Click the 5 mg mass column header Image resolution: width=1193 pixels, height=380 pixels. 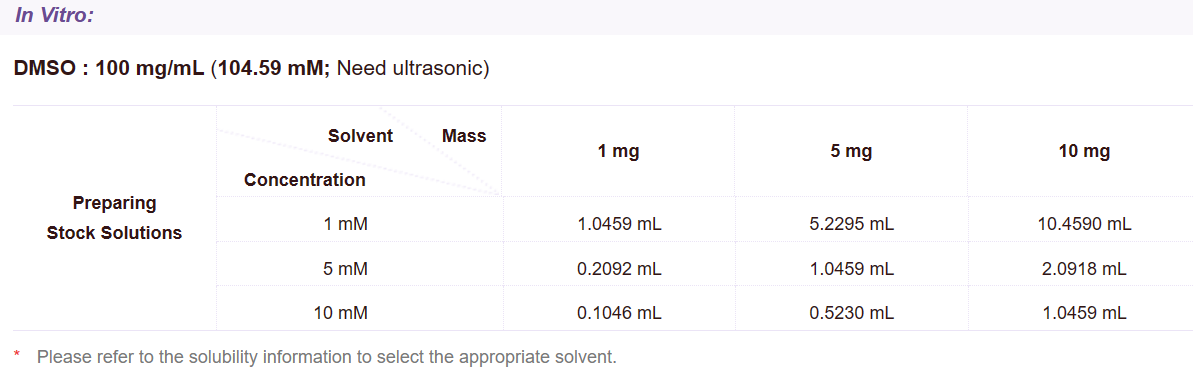point(851,152)
